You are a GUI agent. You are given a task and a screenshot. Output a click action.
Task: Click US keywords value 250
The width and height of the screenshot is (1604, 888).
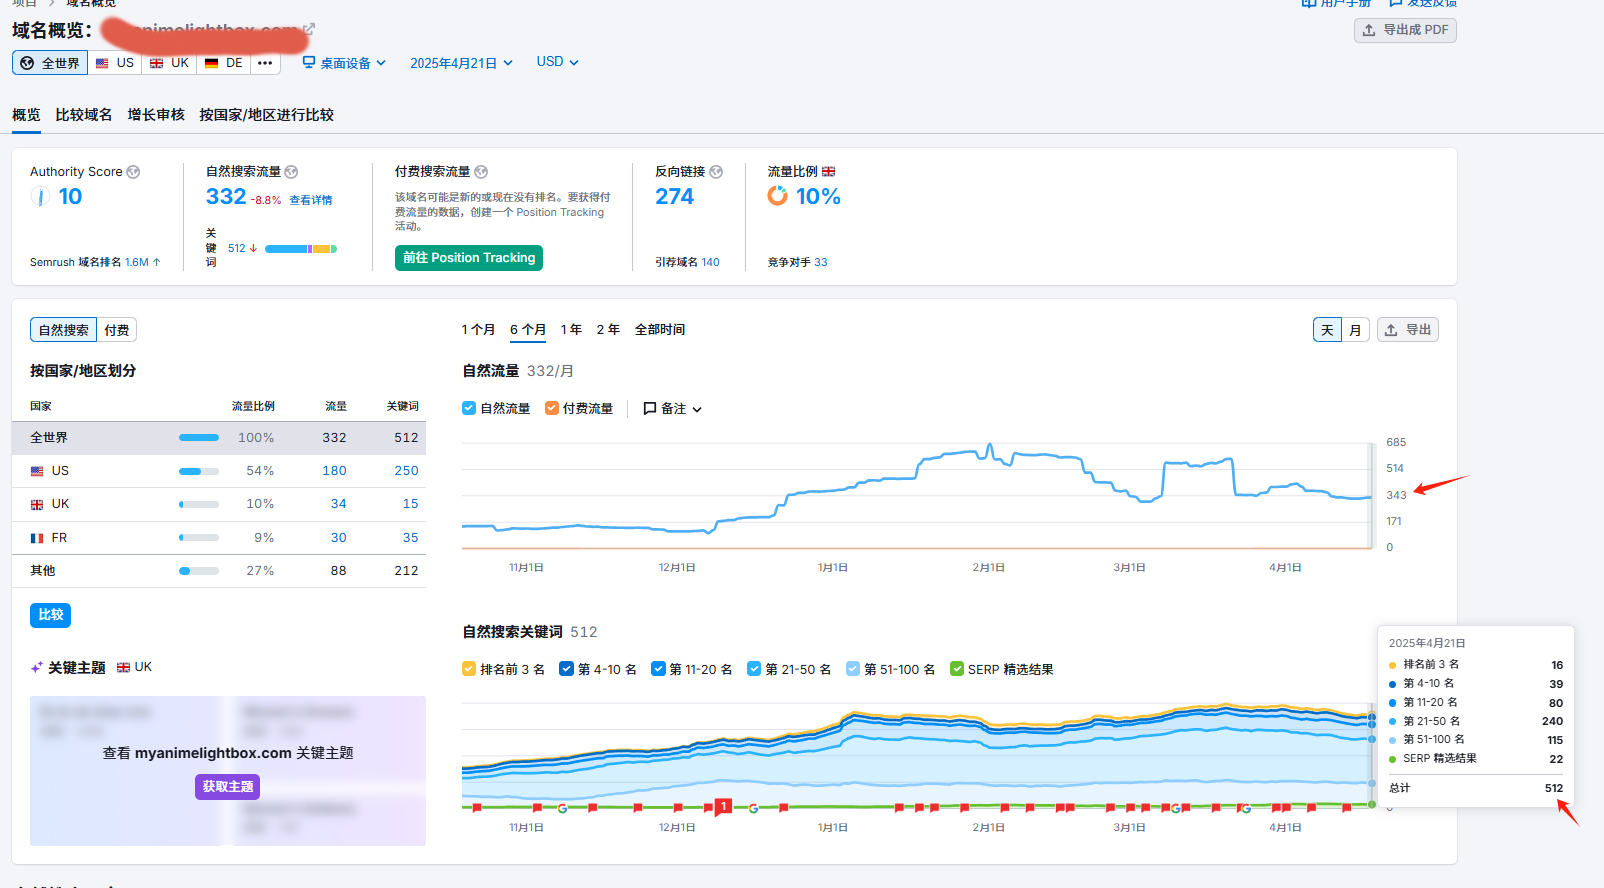406,471
